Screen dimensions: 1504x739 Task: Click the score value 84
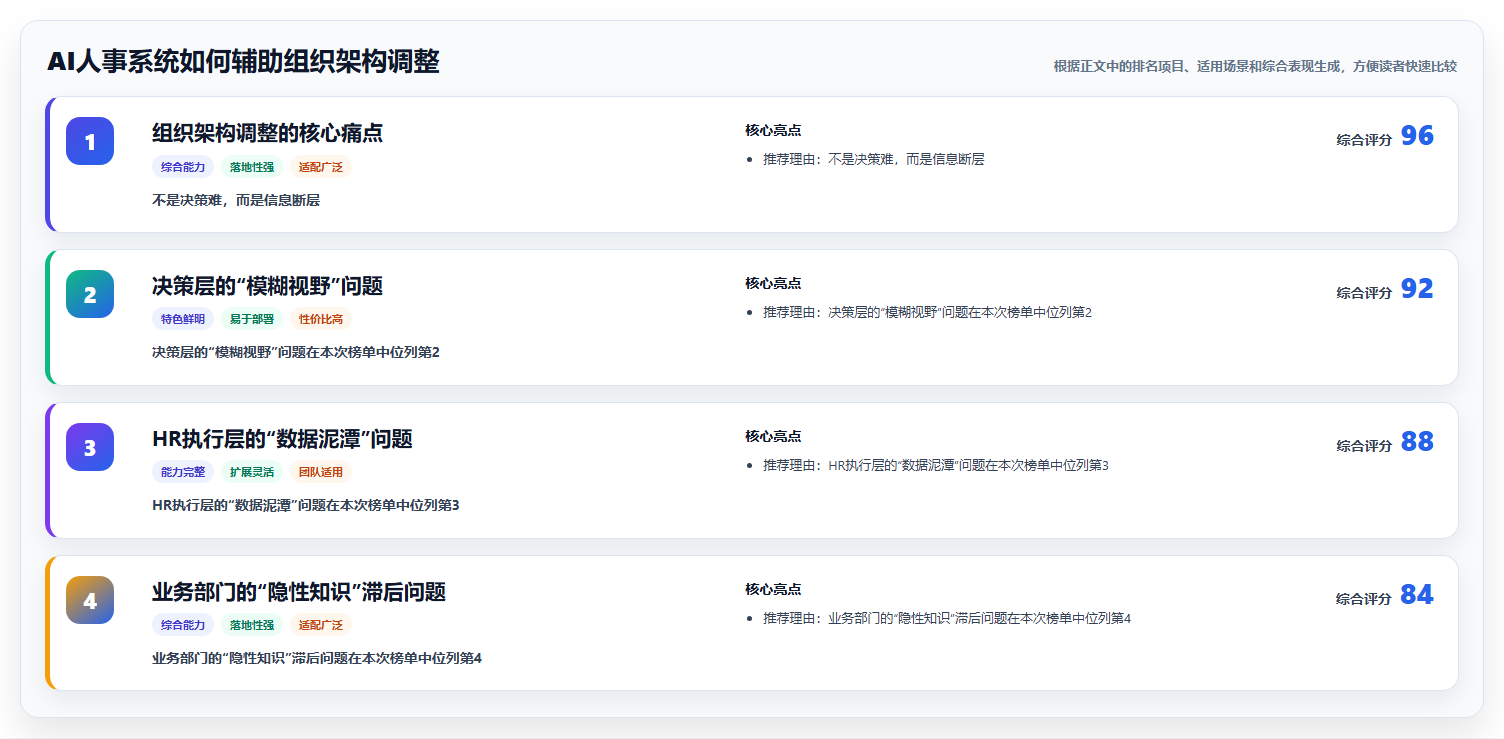[1417, 595]
